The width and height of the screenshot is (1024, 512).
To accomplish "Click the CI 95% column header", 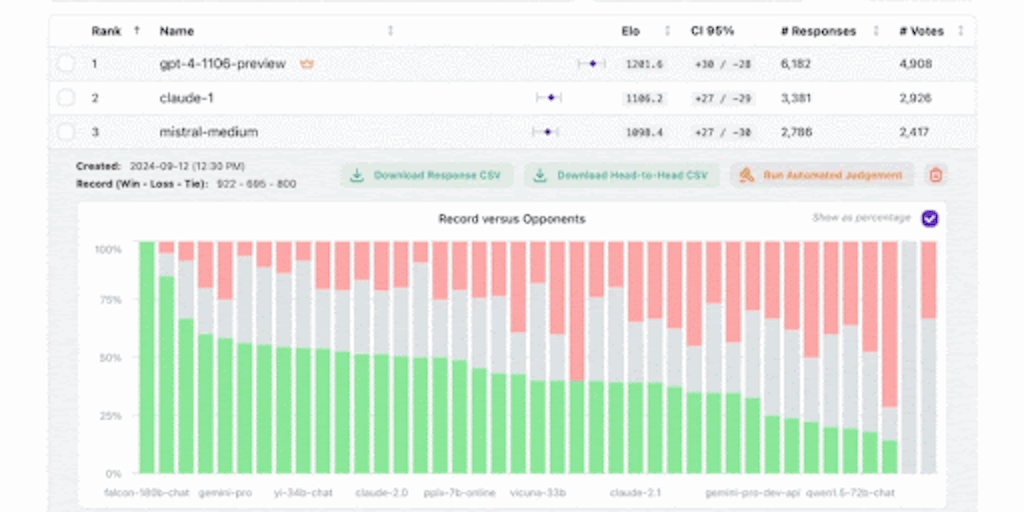I will pyautogui.click(x=711, y=31).
